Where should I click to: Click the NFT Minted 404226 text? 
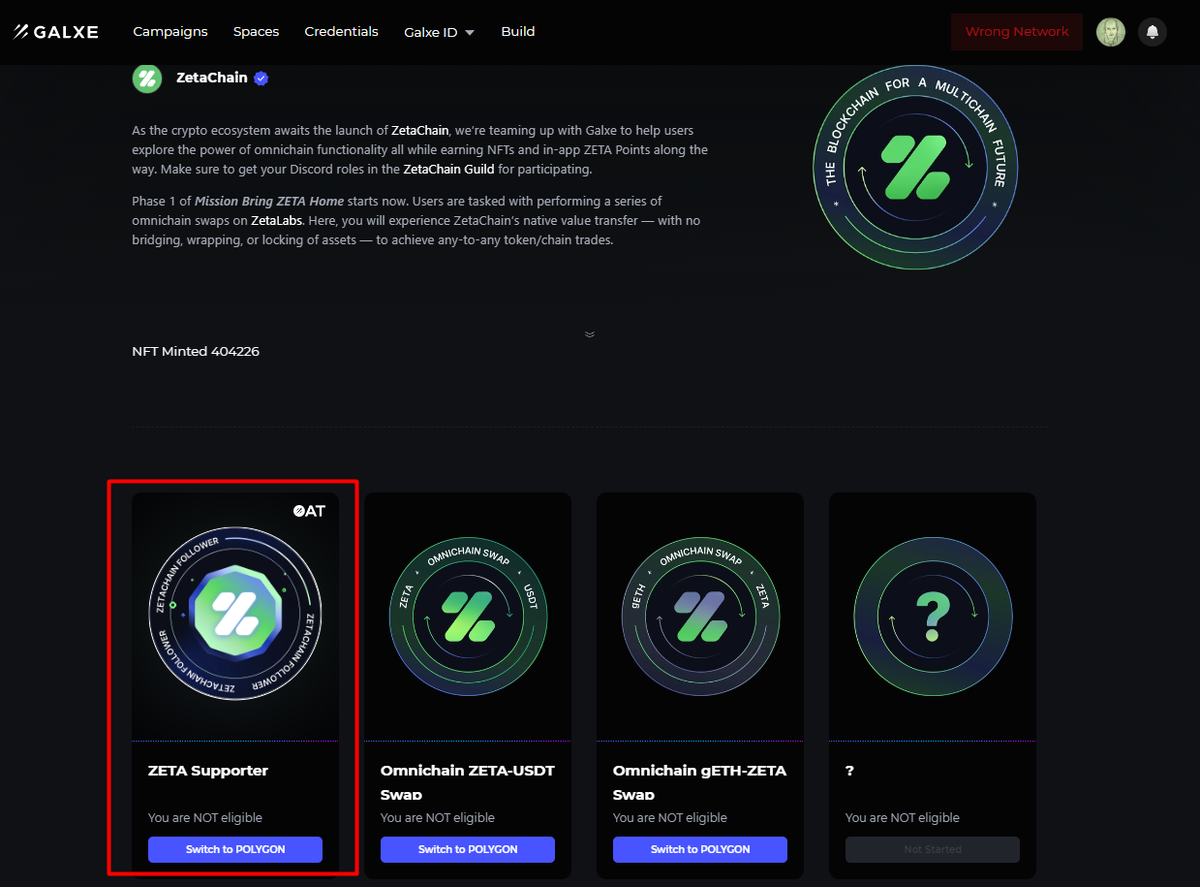point(196,352)
